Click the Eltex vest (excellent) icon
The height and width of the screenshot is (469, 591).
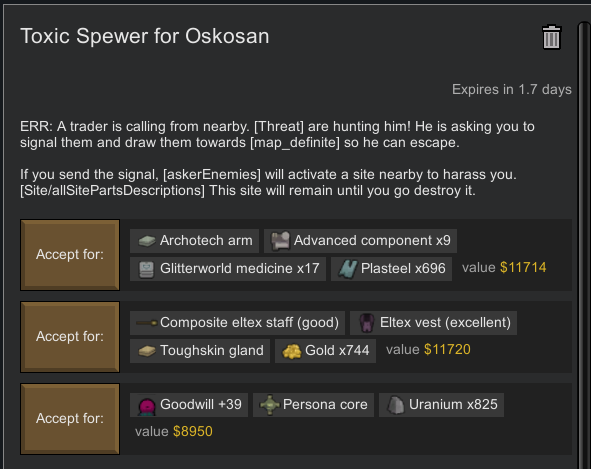[366, 323]
